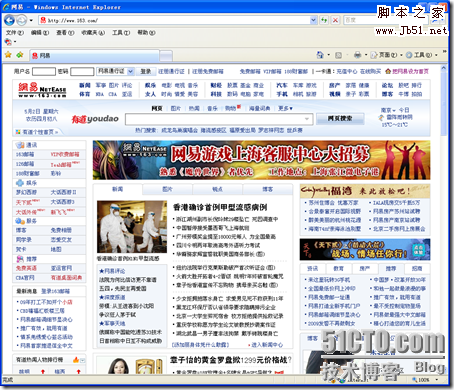Open headline 香港确诊首例甲型流感病例

tap(220, 207)
